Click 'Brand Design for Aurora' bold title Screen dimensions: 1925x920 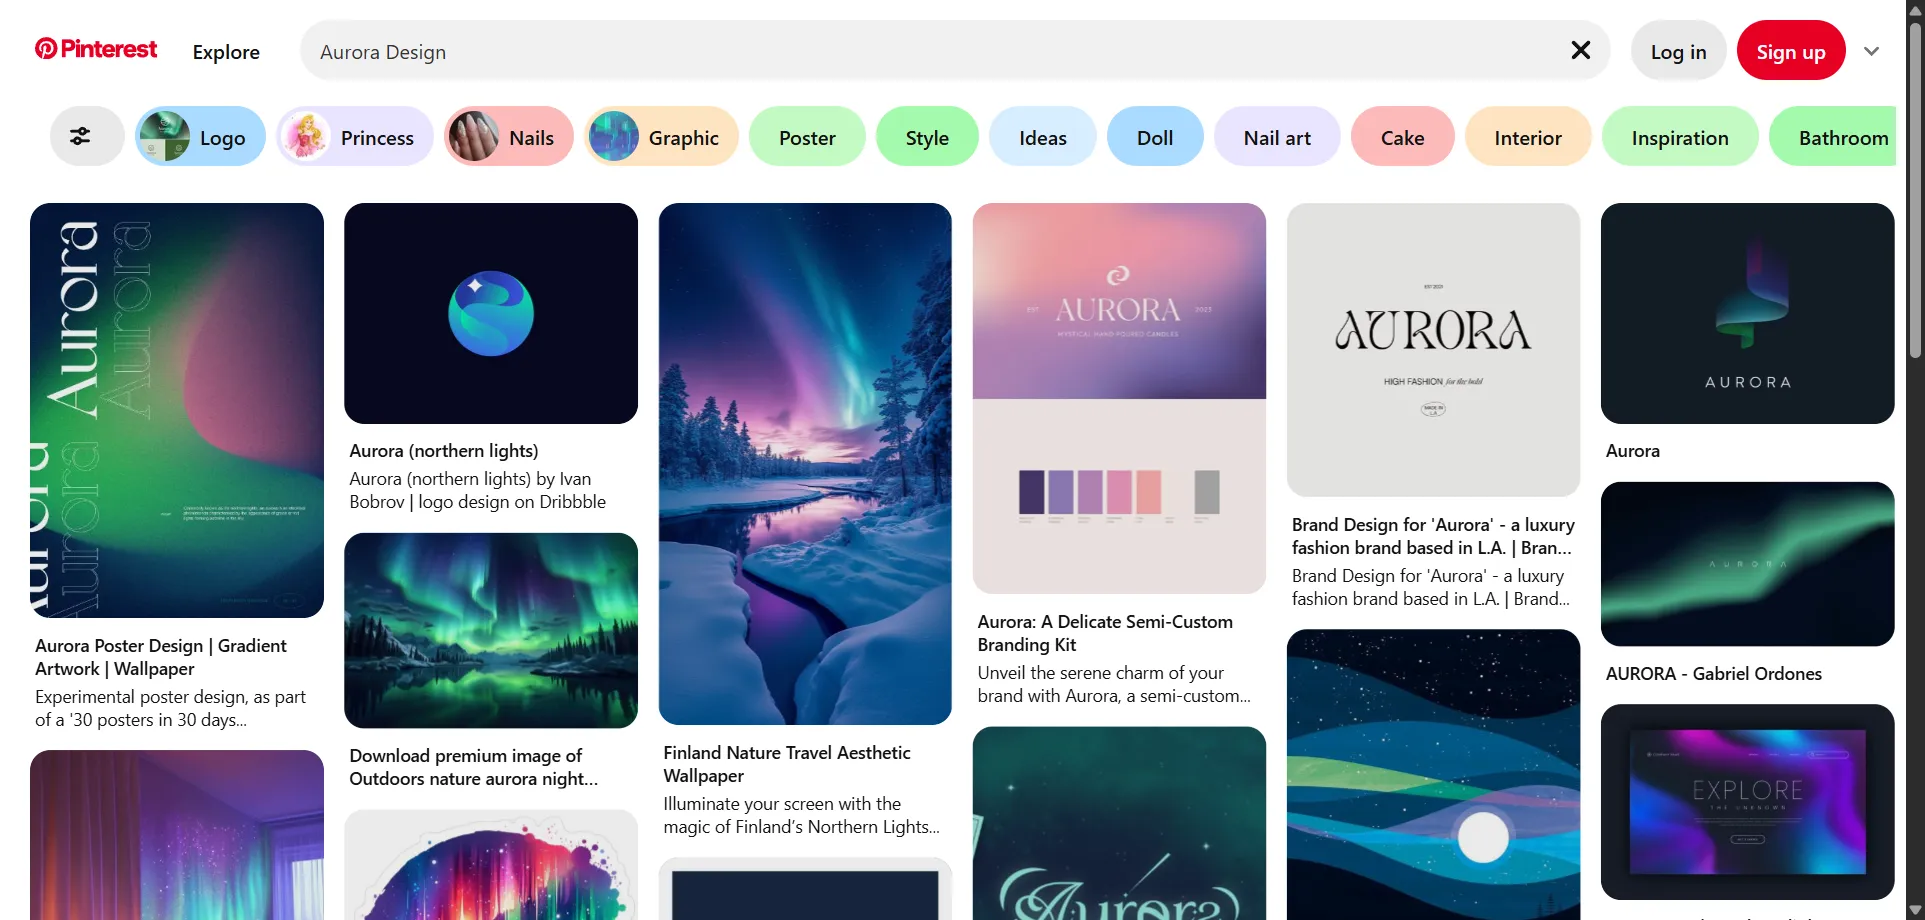tap(1433, 536)
